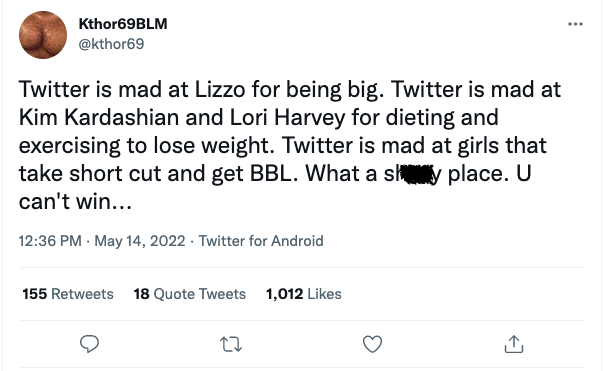Open the Kthor69BLM display name
The height and width of the screenshot is (371, 604).
[x=123, y=24]
